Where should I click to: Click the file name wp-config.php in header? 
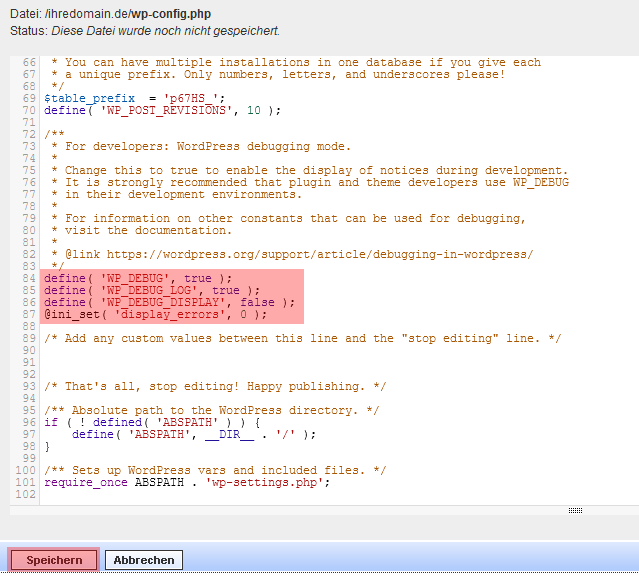(171, 14)
